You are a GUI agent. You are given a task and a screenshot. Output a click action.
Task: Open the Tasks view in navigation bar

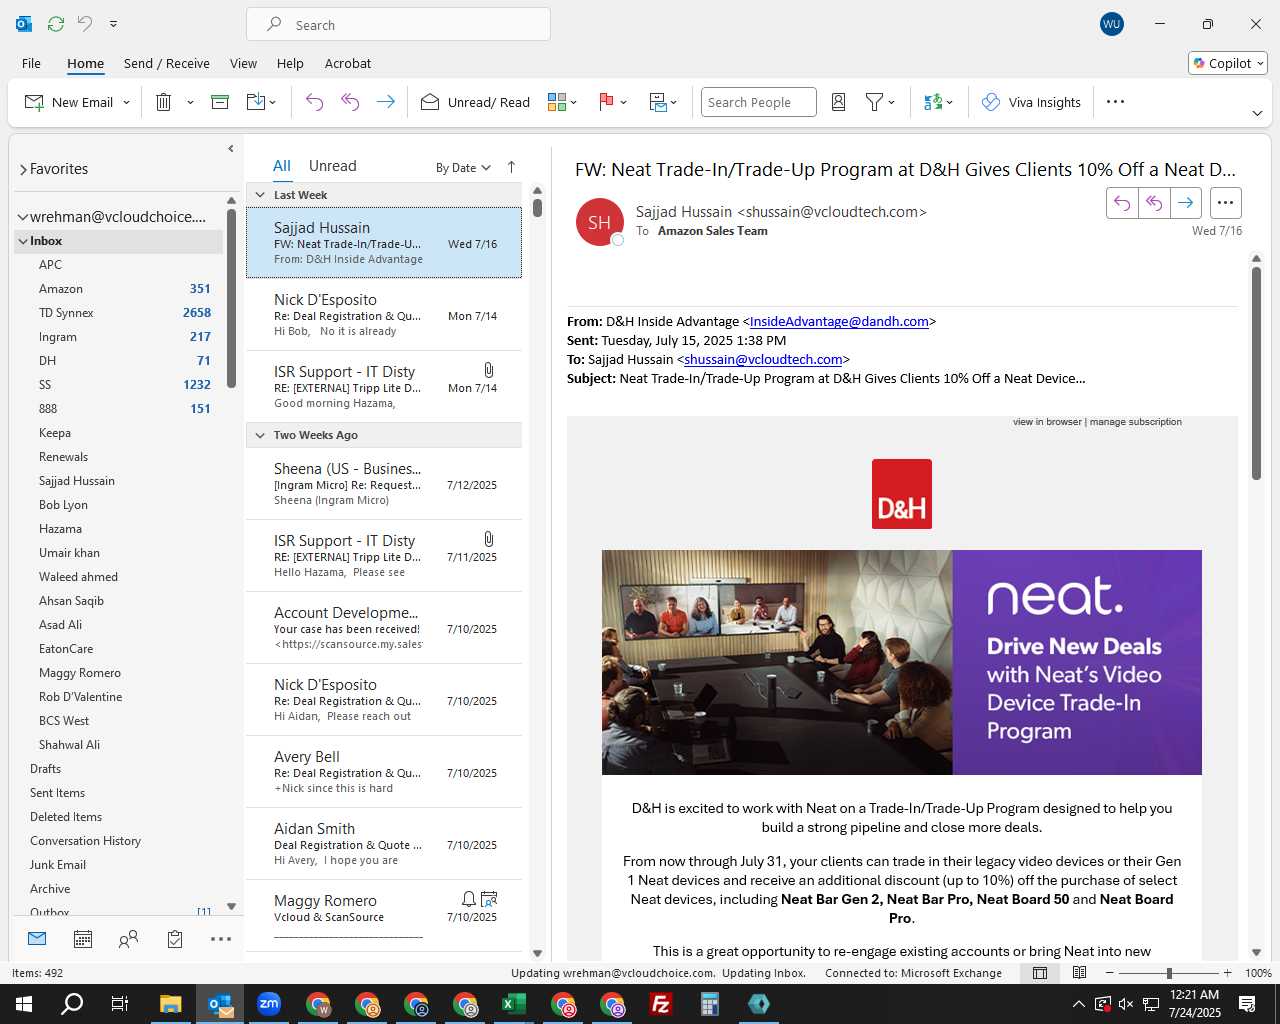(x=175, y=939)
